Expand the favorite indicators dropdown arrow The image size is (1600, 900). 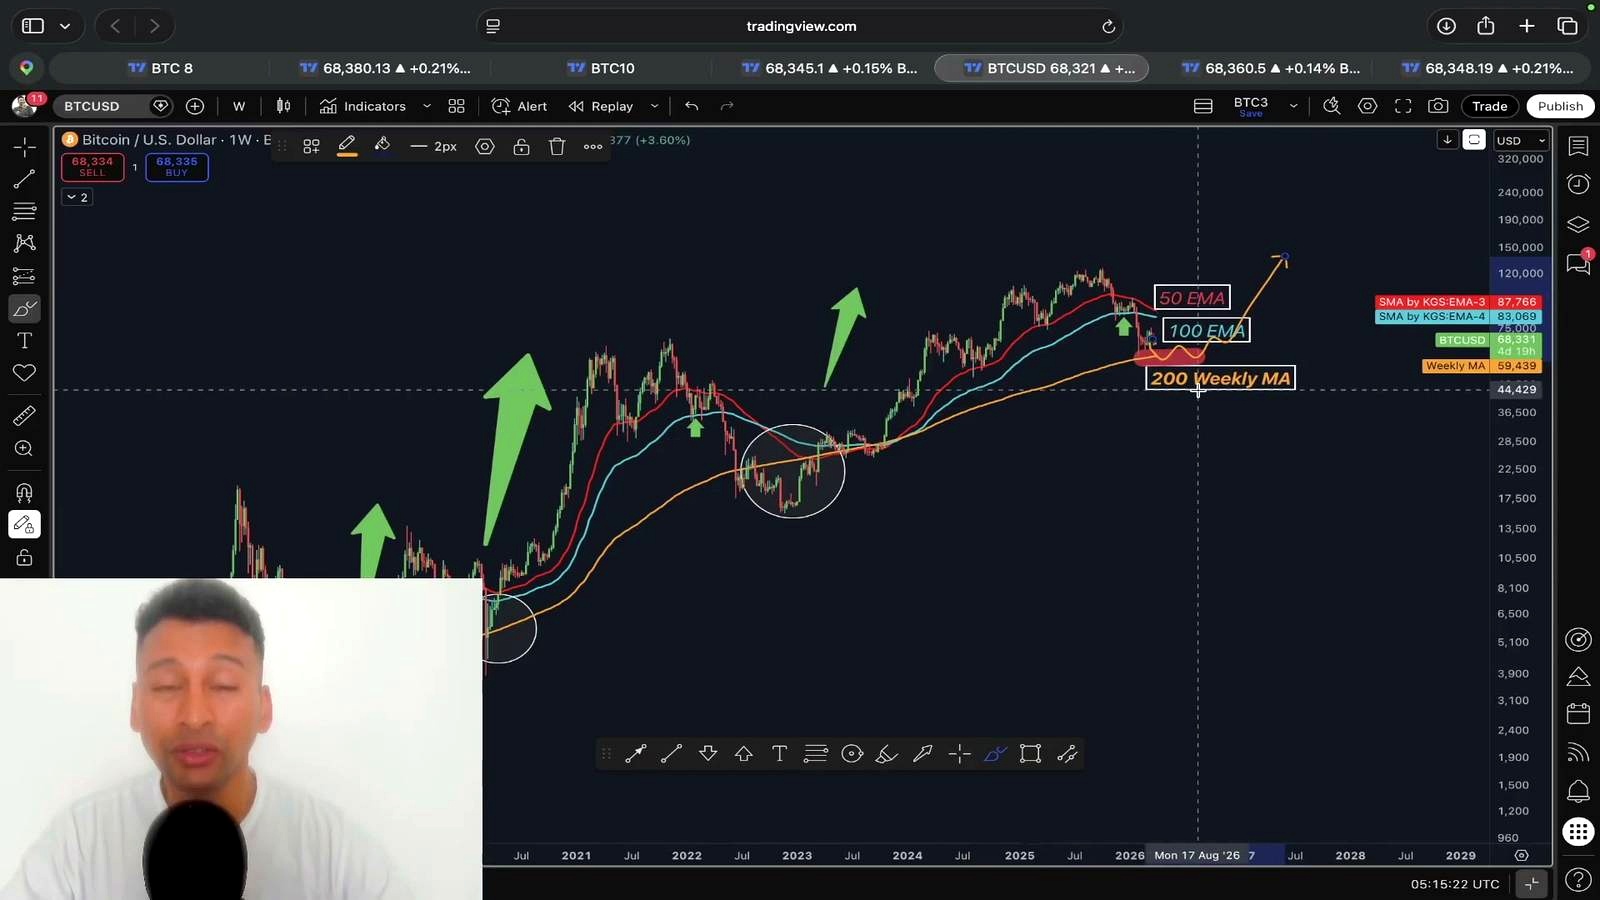[x=427, y=106]
